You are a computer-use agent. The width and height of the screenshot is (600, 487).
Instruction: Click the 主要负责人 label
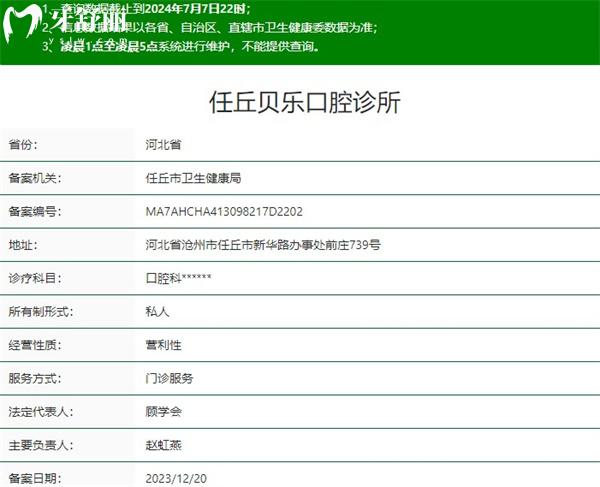pos(41,445)
